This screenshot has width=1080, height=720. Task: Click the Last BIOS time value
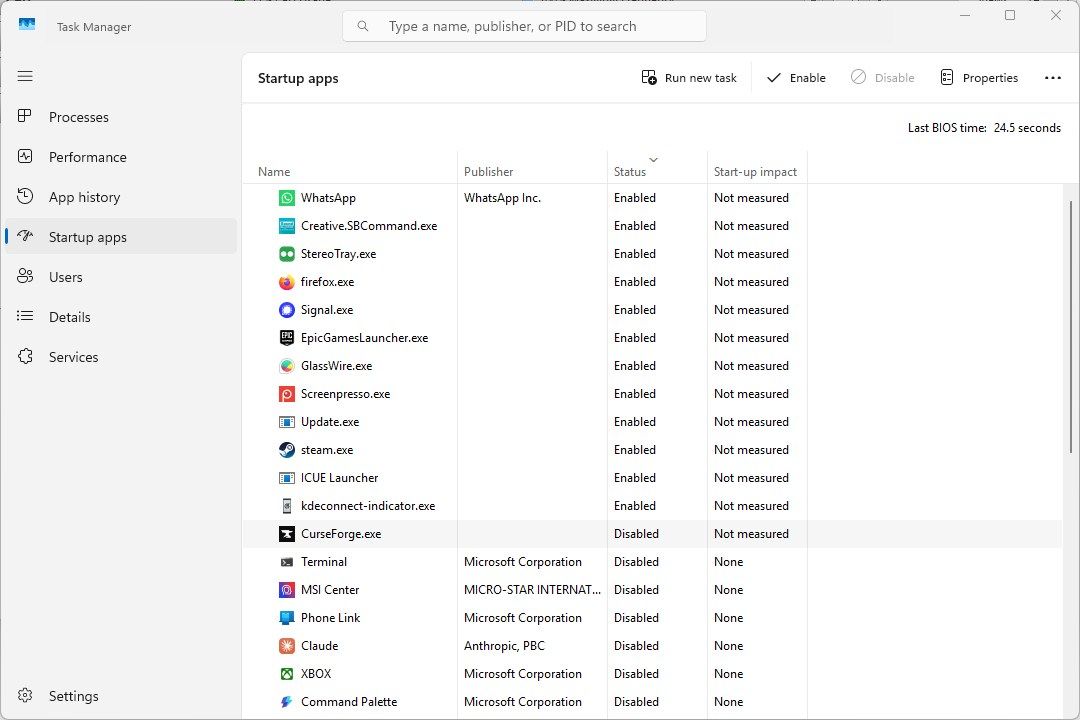tap(1027, 127)
